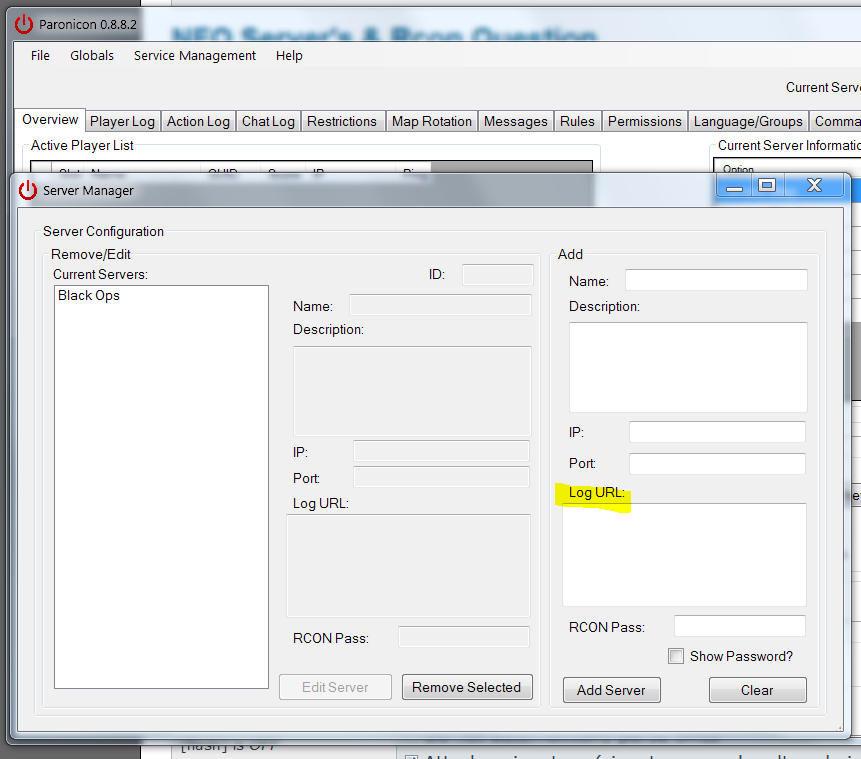Open the Globals menu
The height and width of the screenshot is (759, 861).
[92, 56]
